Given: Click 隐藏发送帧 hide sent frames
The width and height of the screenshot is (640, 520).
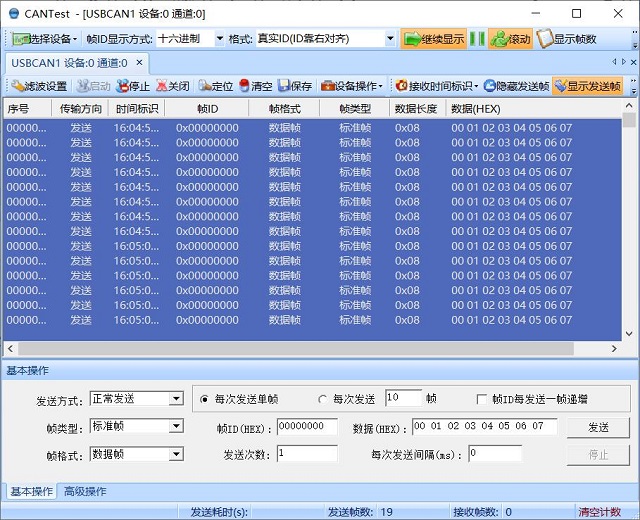Looking at the screenshot, I should tap(516, 86).
